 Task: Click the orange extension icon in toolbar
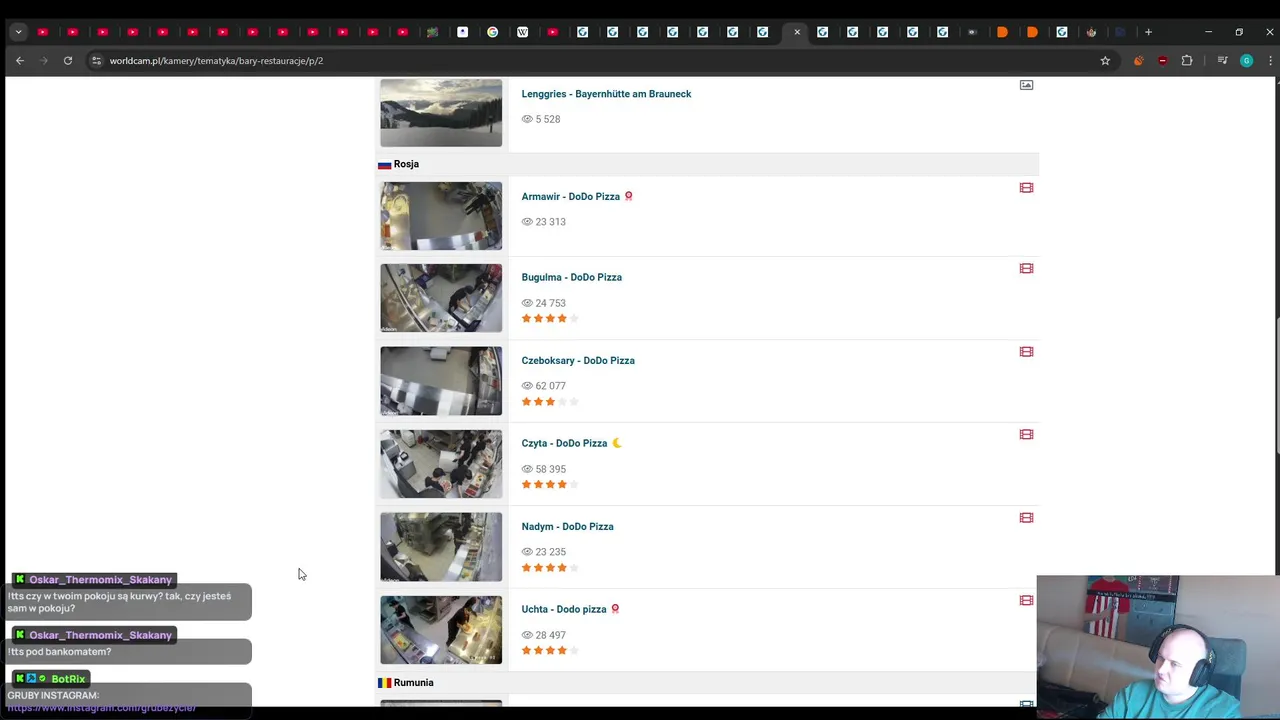pos(1138,61)
